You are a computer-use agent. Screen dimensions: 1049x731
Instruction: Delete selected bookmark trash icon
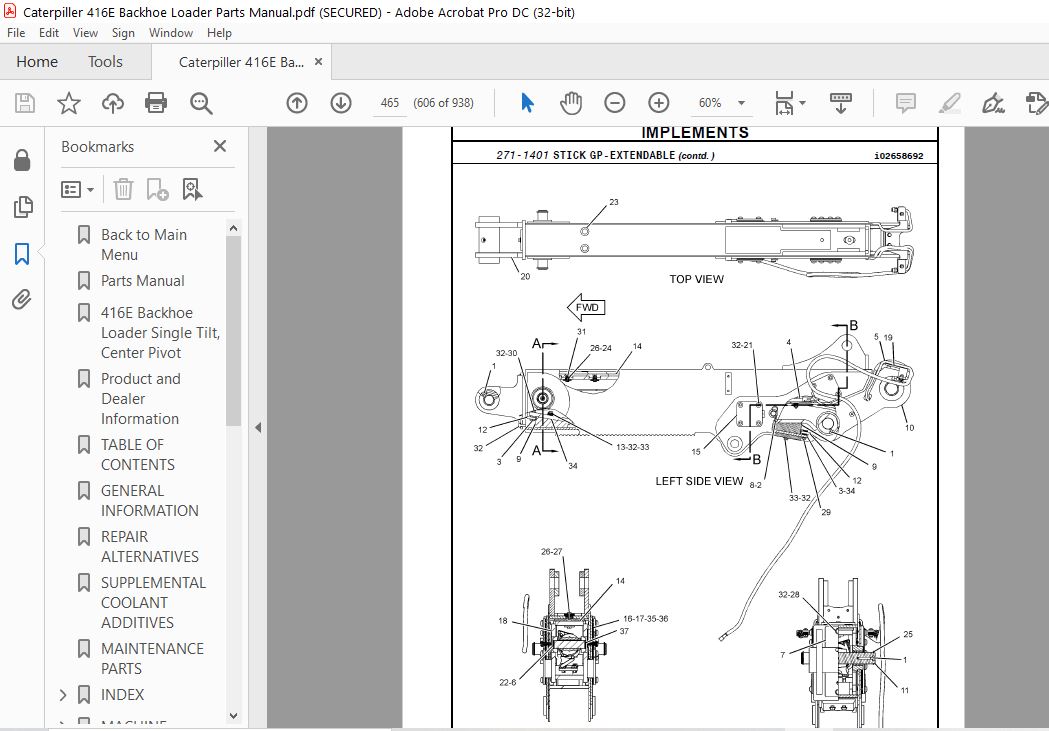click(x=123, y=189)
